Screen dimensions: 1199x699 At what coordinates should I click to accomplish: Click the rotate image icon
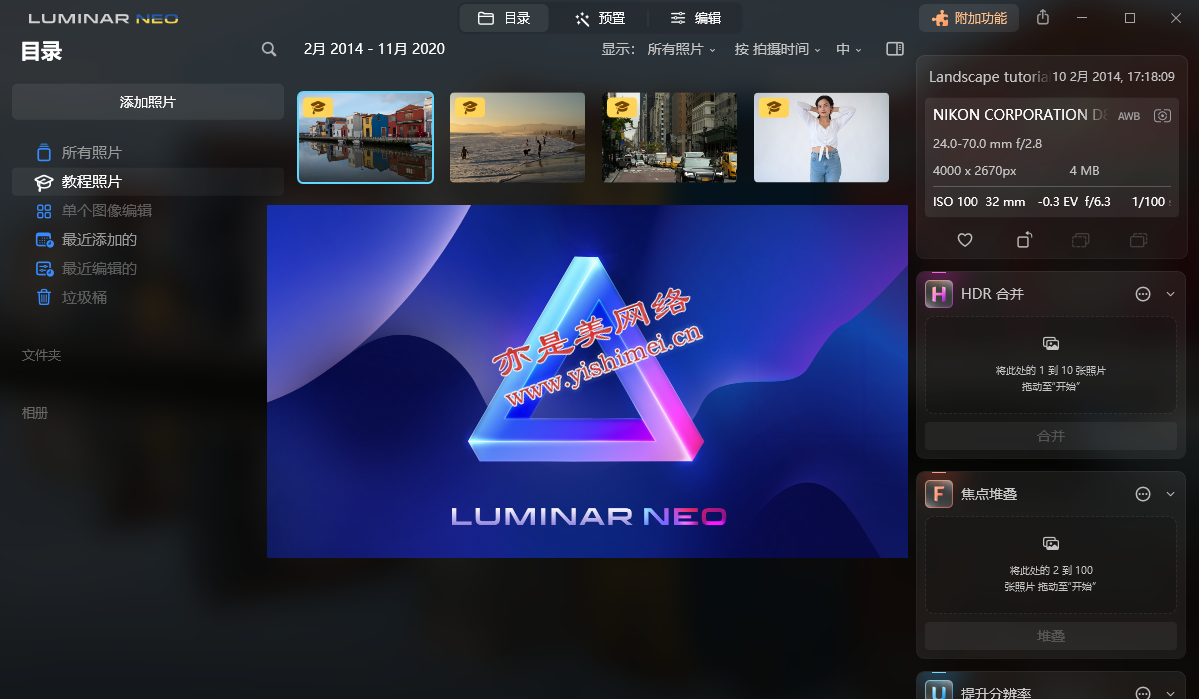(x=1024, y=240)
